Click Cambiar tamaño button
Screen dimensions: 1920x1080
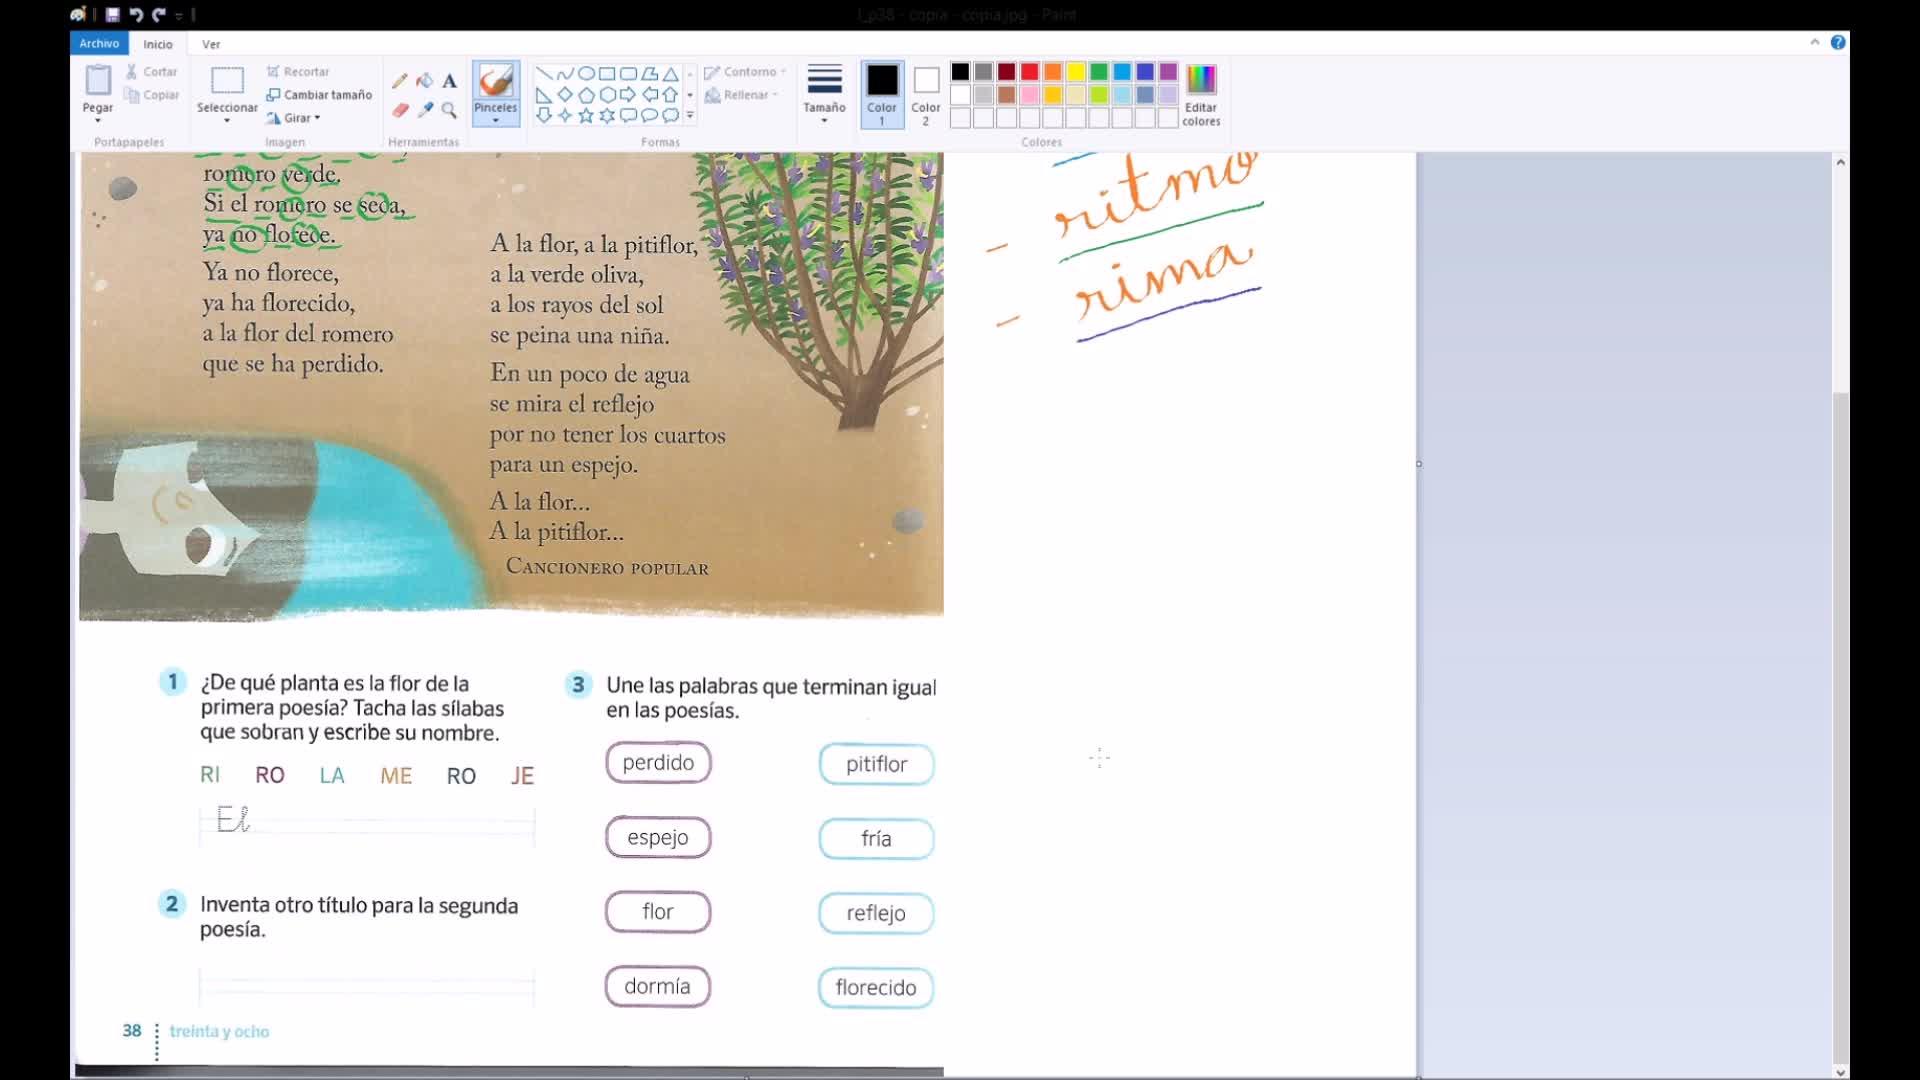(319, 95)
